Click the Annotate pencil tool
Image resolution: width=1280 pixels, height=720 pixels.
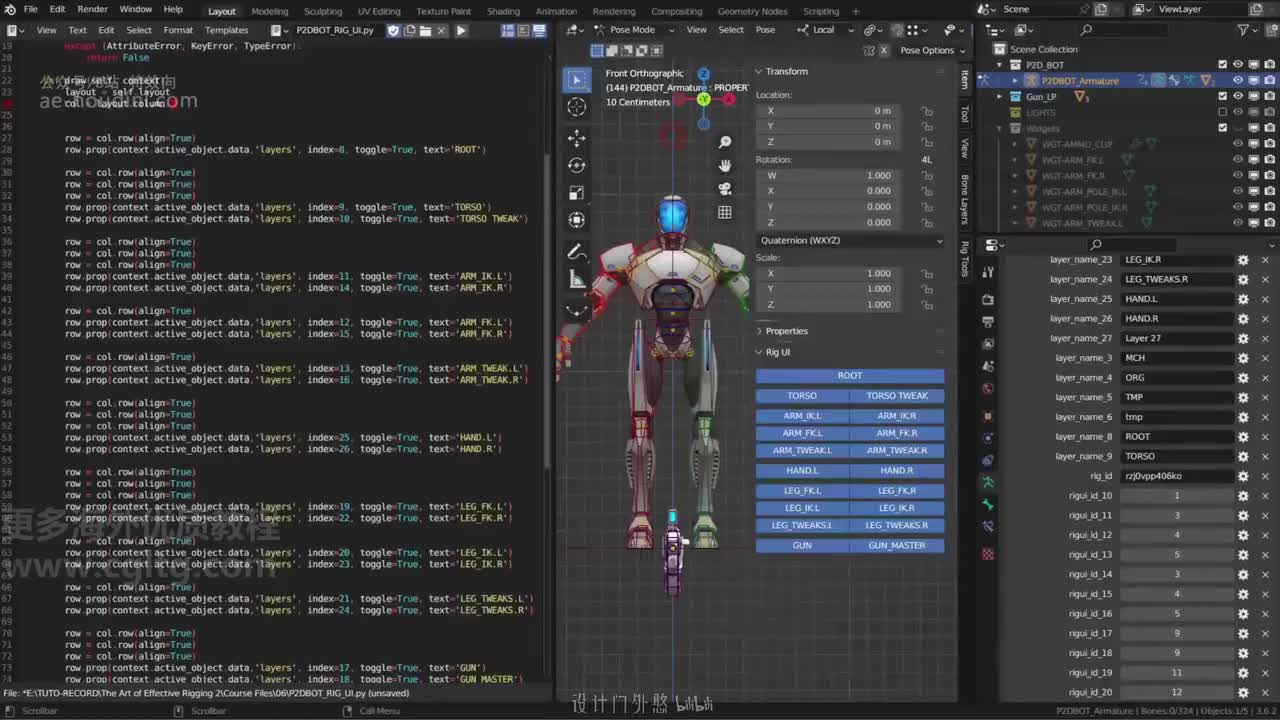pos(577,252)
